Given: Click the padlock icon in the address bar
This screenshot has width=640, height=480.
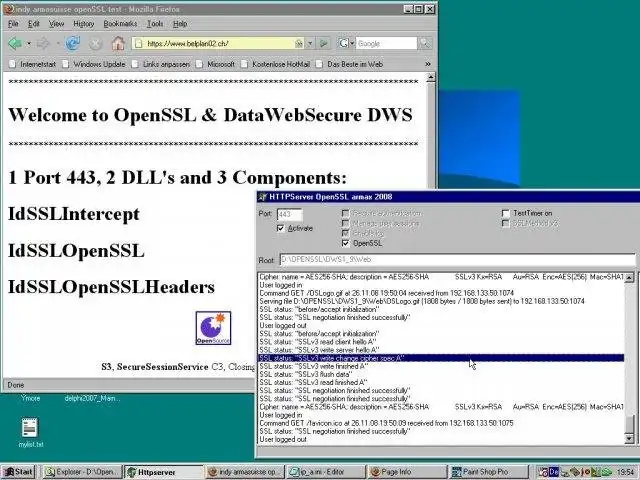Looking at the screenshot, I should 299,43.
